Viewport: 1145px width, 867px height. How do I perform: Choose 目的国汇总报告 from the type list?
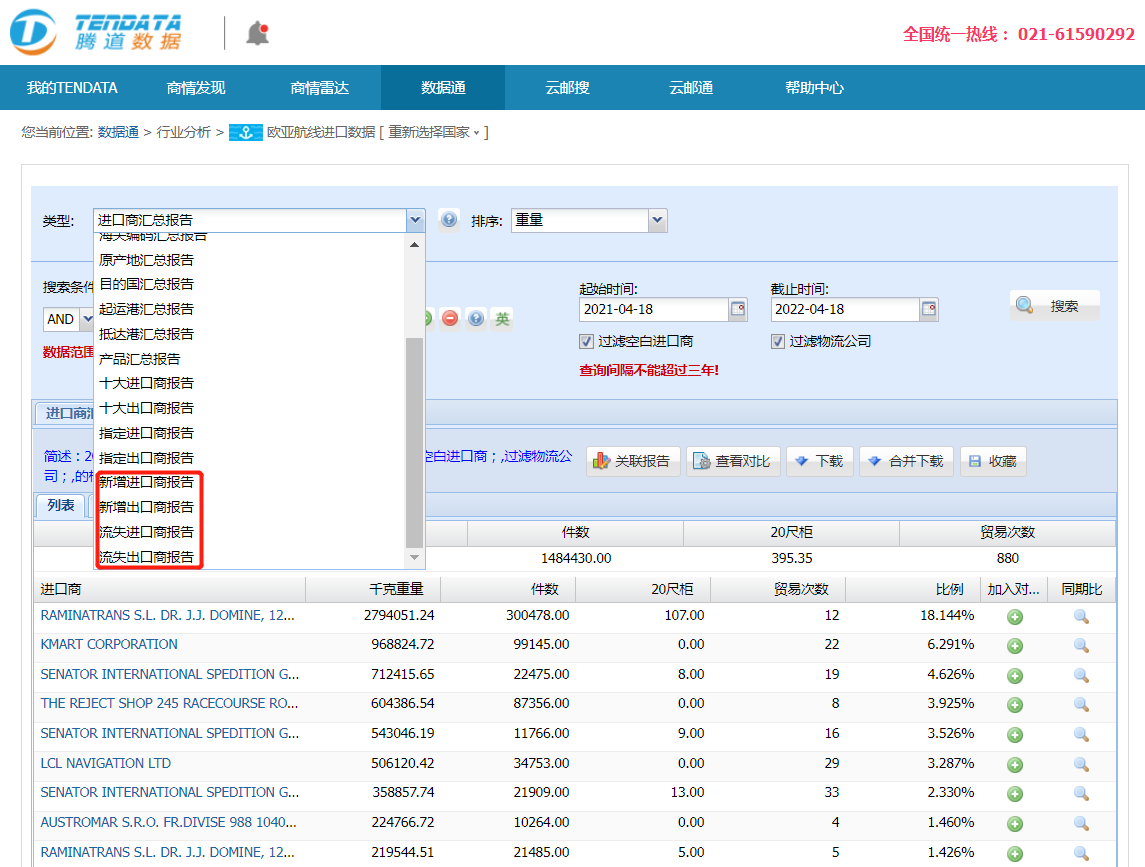pyautogui.click(x=147, y=284)
